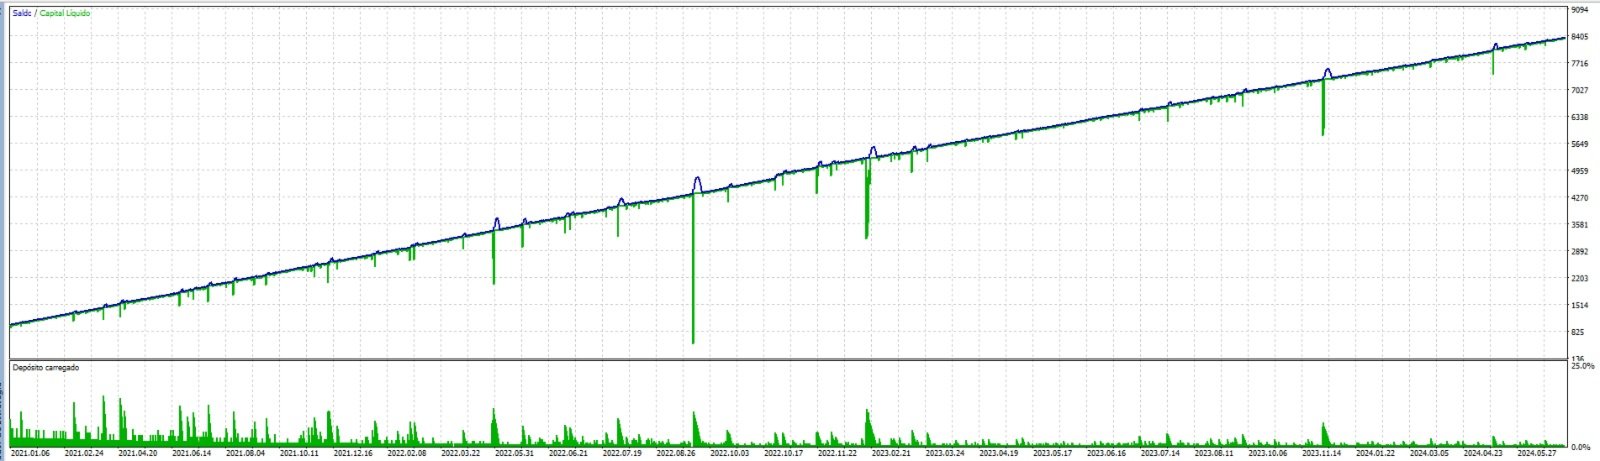Viewport: 1600px width, 461px height.
Task: Click the 2023.07.14 date label
Action: [x=1161, y=453]
